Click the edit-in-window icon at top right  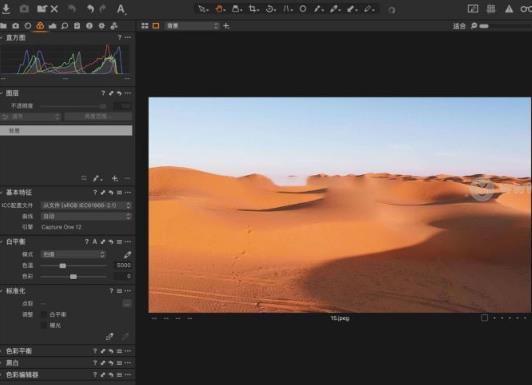pyautogui.click(x=473, y=9)
